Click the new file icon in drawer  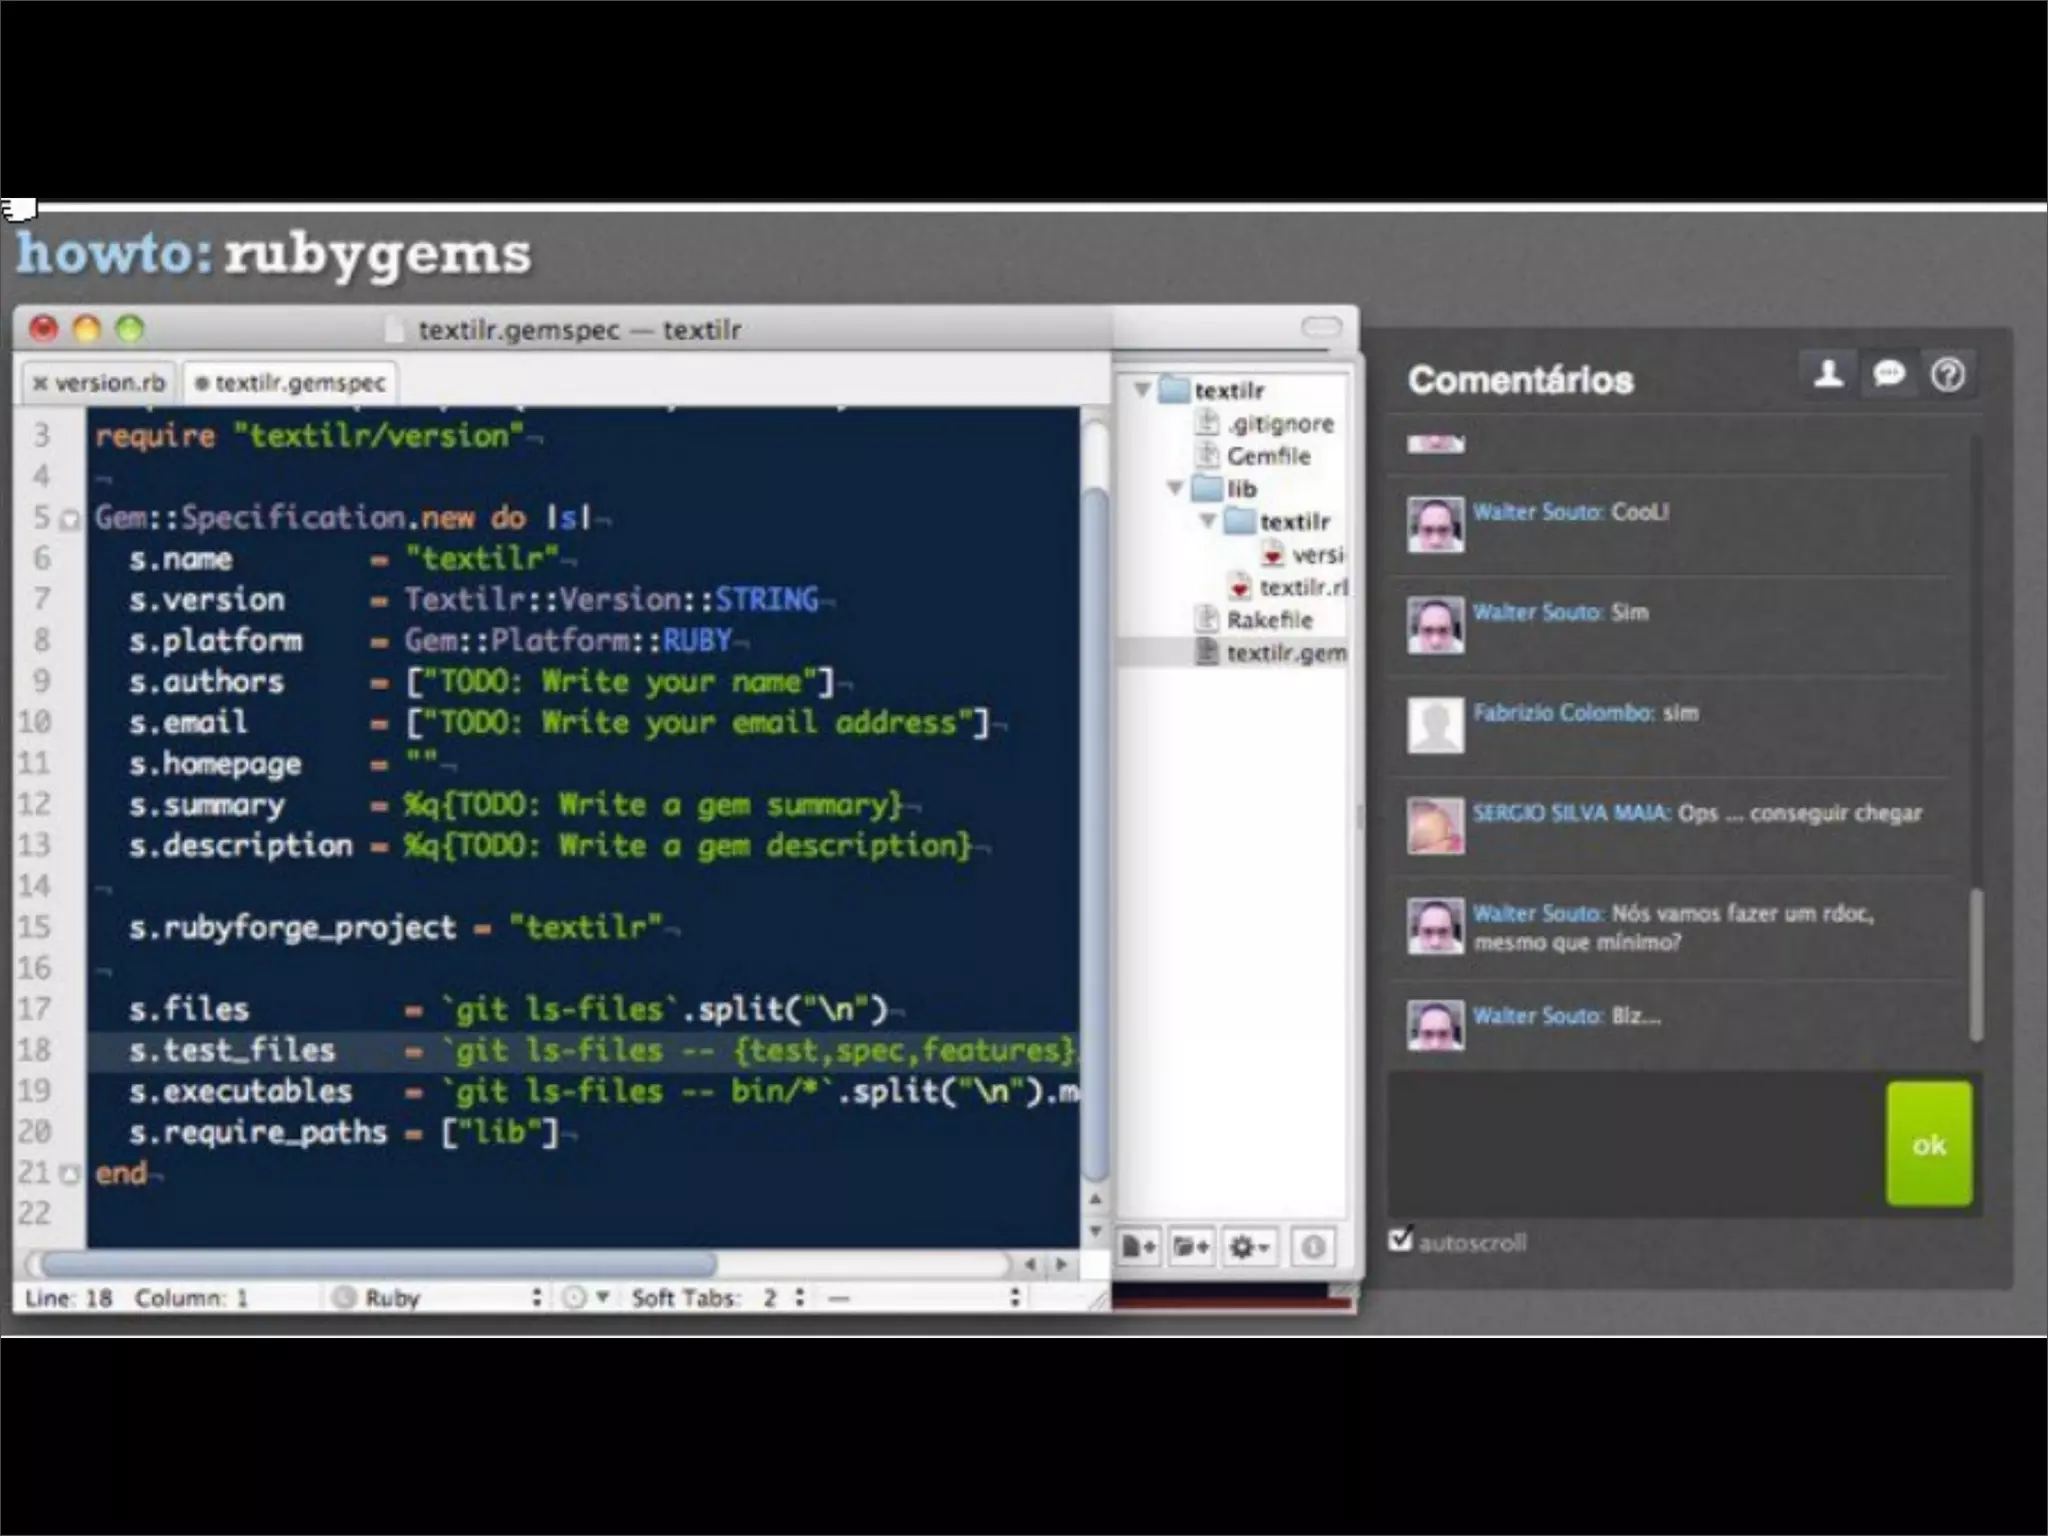[x=1139, y=1246]
